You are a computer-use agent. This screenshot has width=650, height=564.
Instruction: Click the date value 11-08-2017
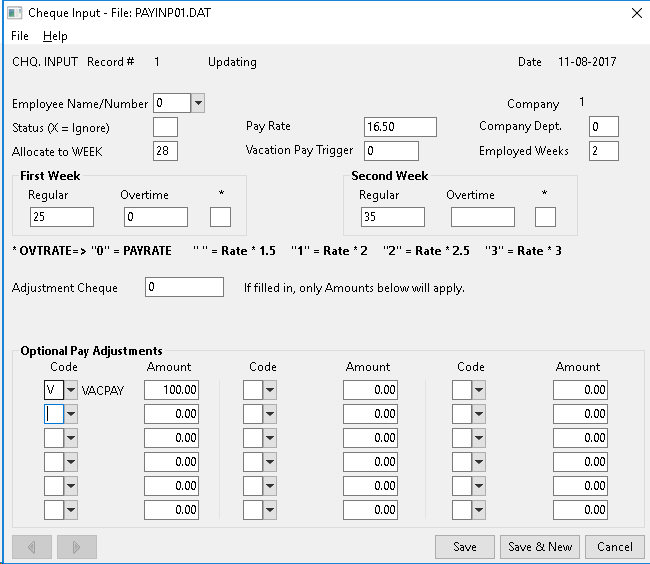click(587, 62)
